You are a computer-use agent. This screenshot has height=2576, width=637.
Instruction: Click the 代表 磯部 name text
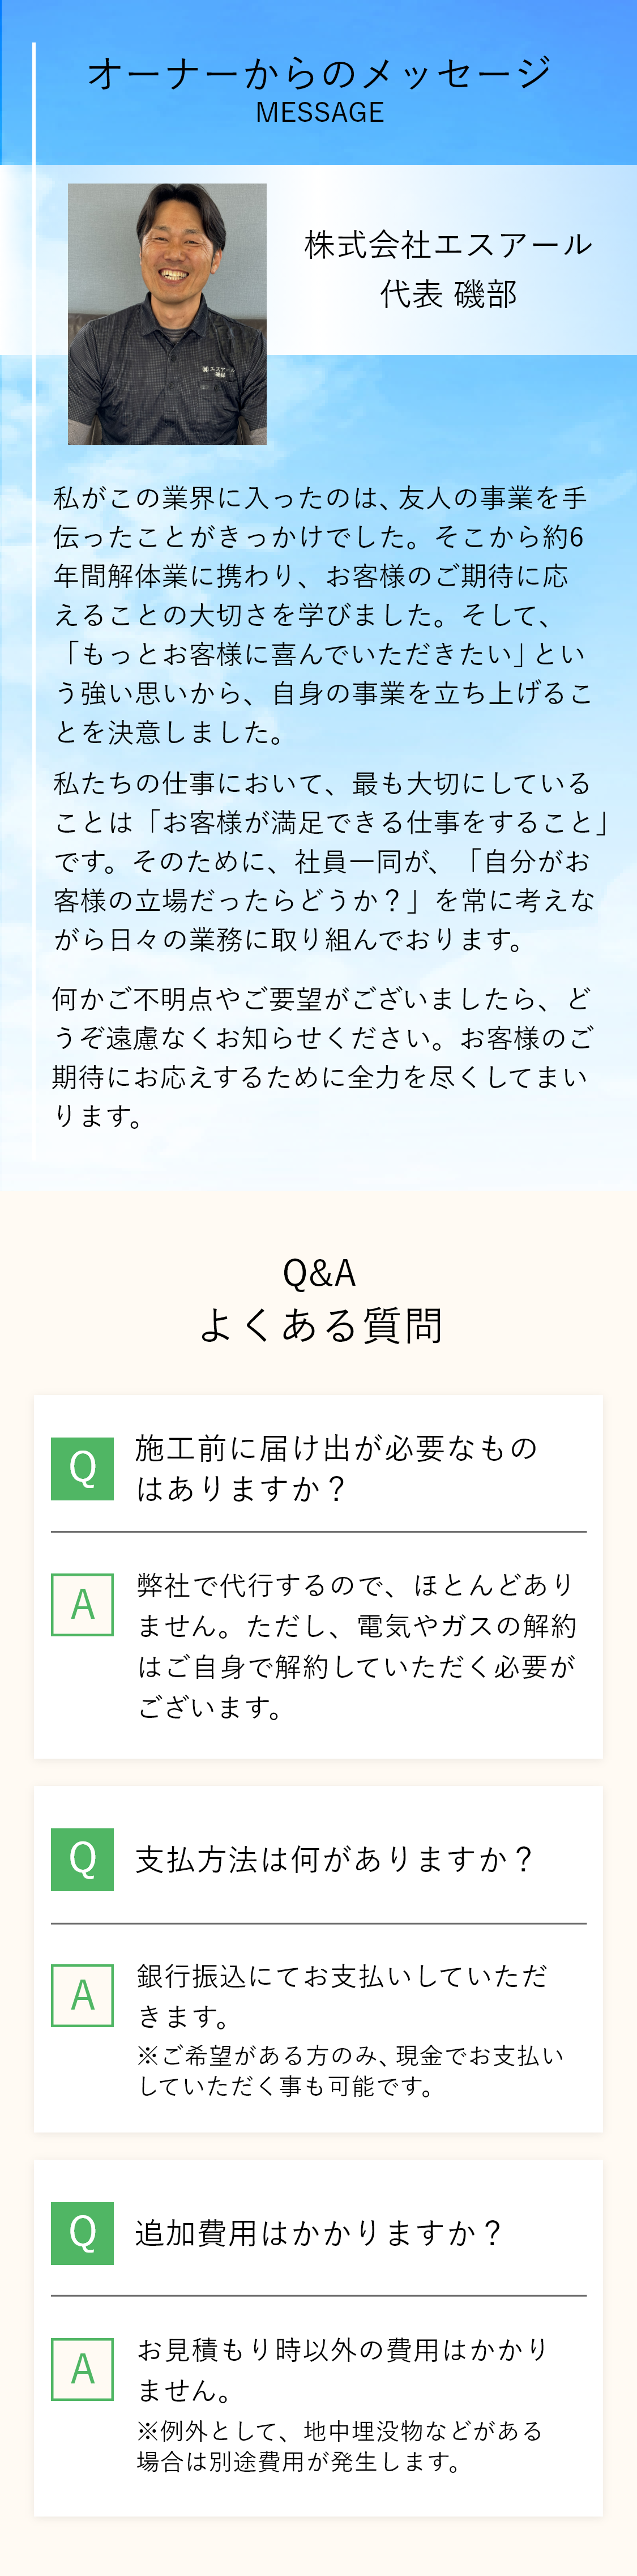point(448,294)
